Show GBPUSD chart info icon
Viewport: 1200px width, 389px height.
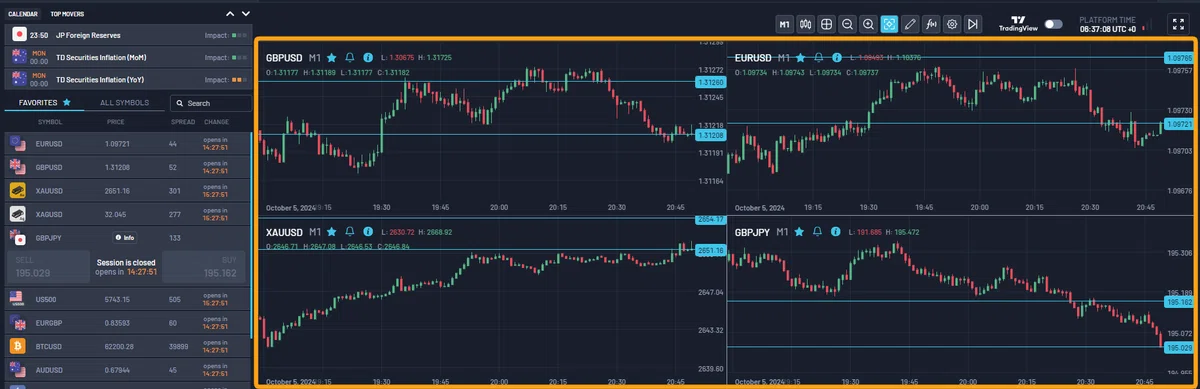tap(368, 58)
